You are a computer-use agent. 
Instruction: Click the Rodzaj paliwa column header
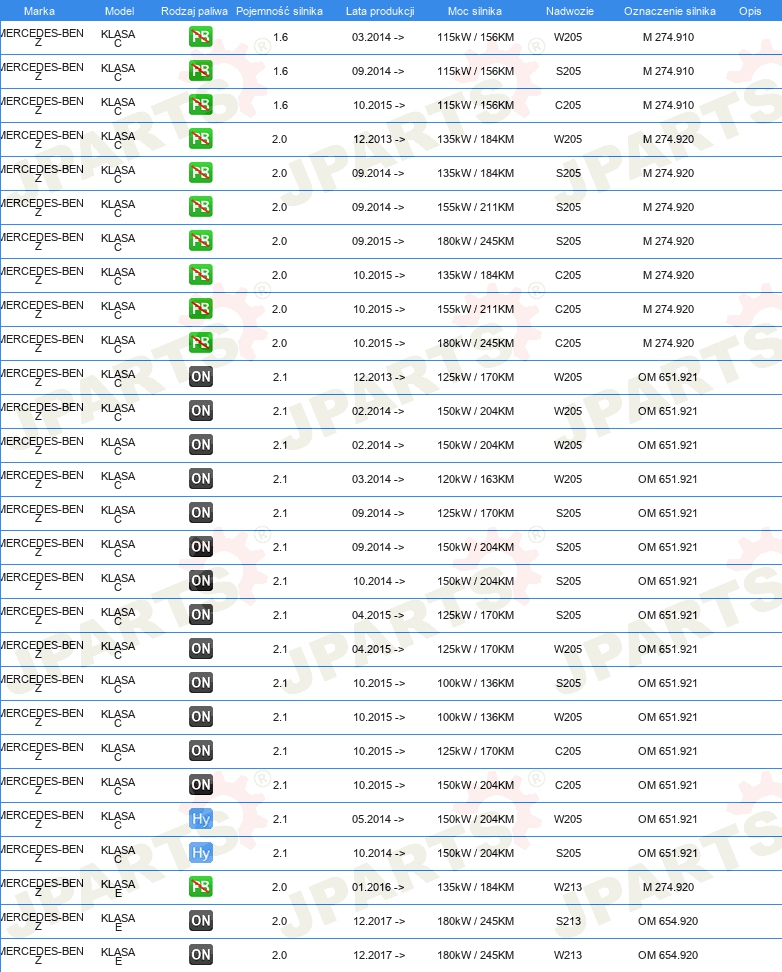coord(194,11)
